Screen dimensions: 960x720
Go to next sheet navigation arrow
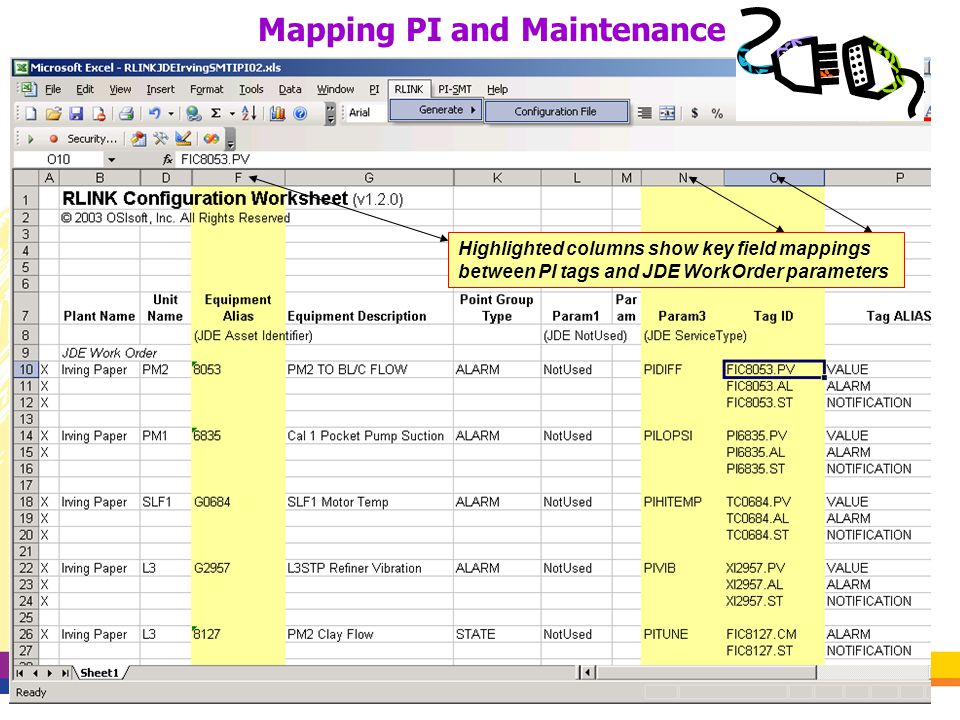click(50, 673)
